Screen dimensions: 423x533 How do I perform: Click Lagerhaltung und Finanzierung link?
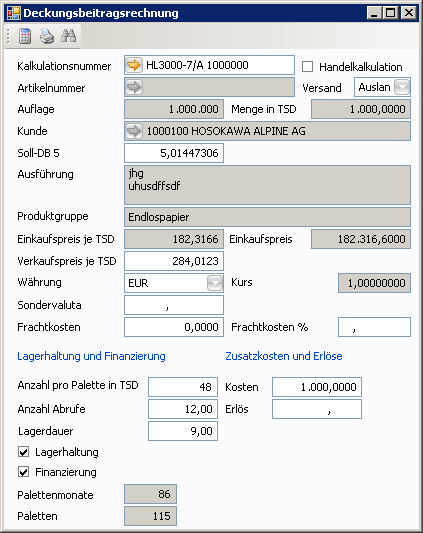coord(91,356)
